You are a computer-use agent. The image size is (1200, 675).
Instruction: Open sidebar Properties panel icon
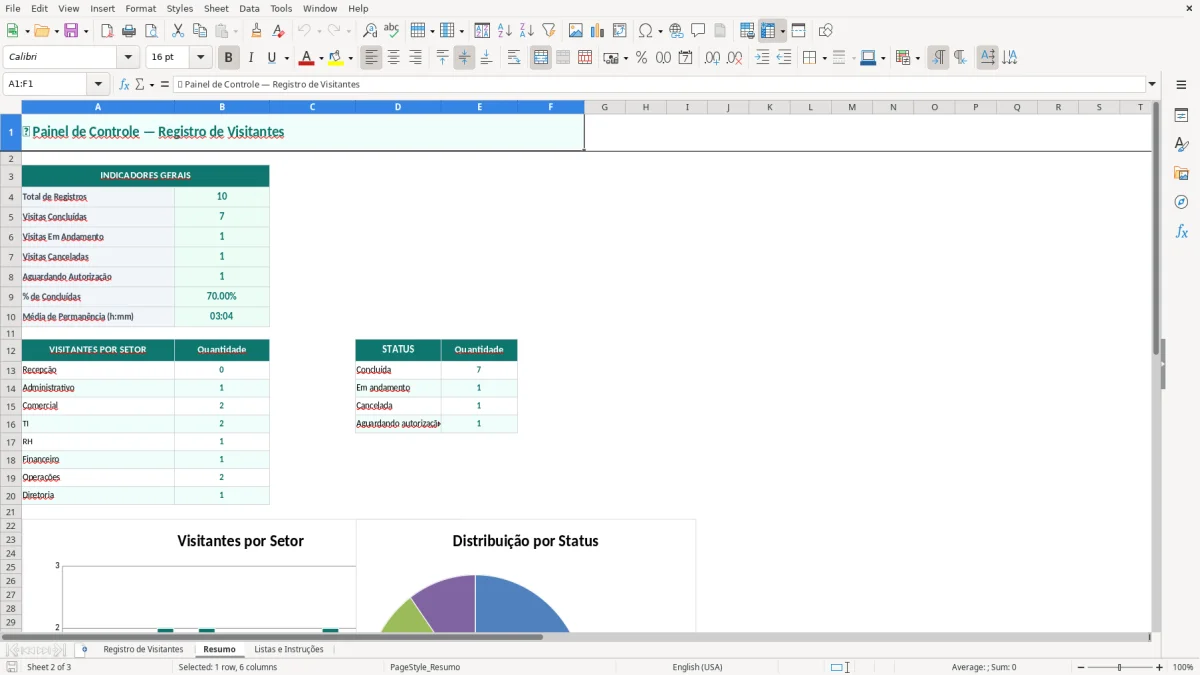click(x=1181, y=115)
